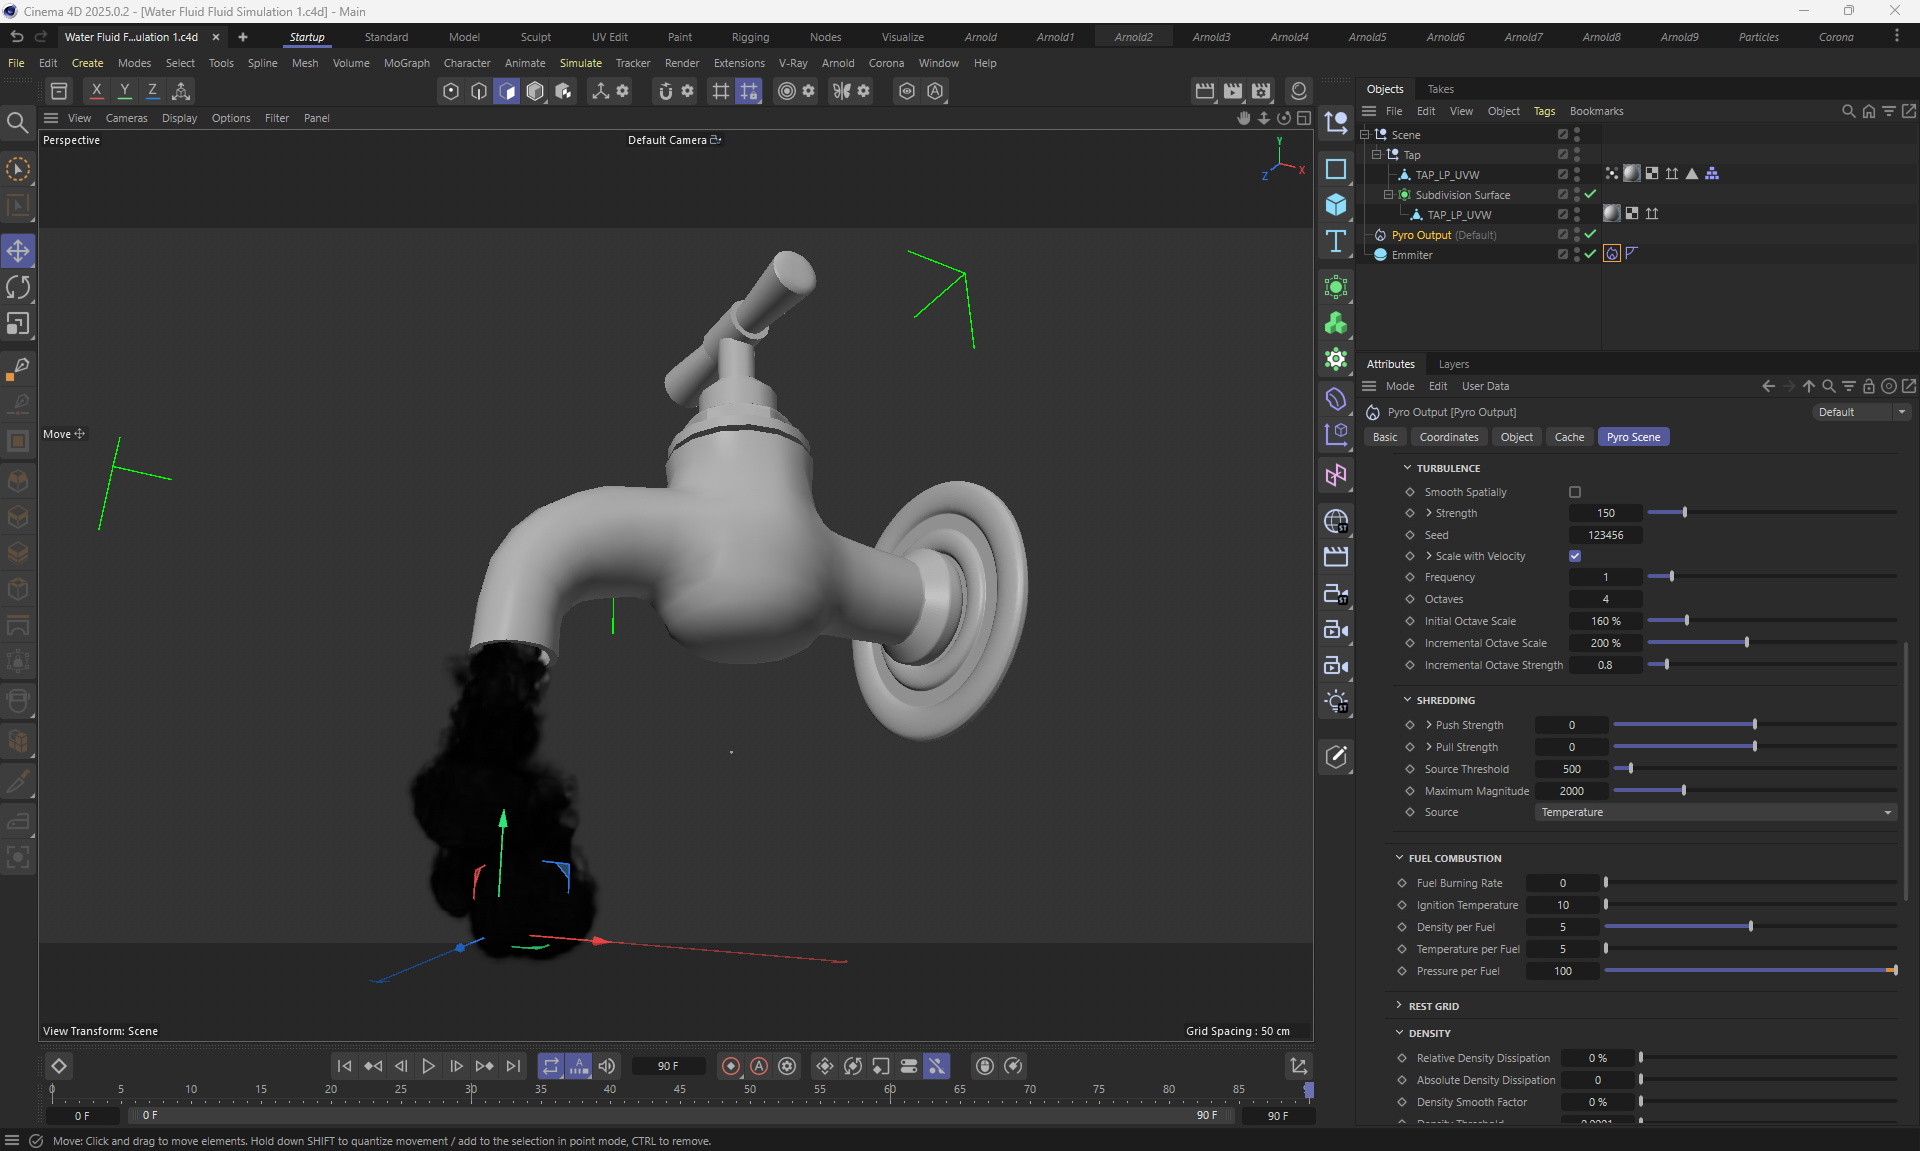Click the Coordinates tab button
Viewport: 1920px width, 1151px height.
[x=1448, y=437]
